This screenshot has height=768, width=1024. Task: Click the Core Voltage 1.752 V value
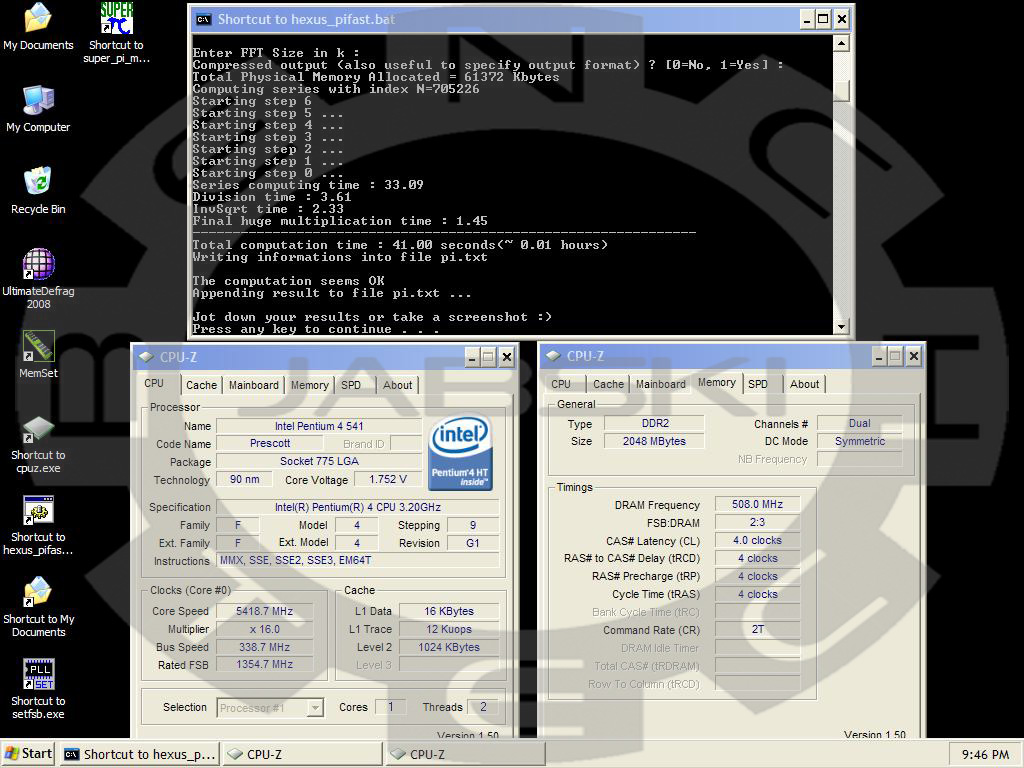(x=388, y=479)
